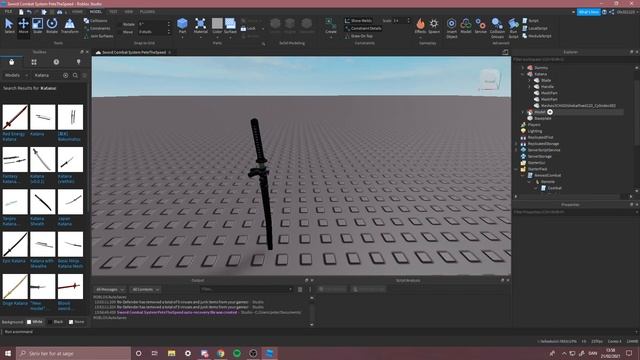Open the Effects menu

(x=420, y=26)
